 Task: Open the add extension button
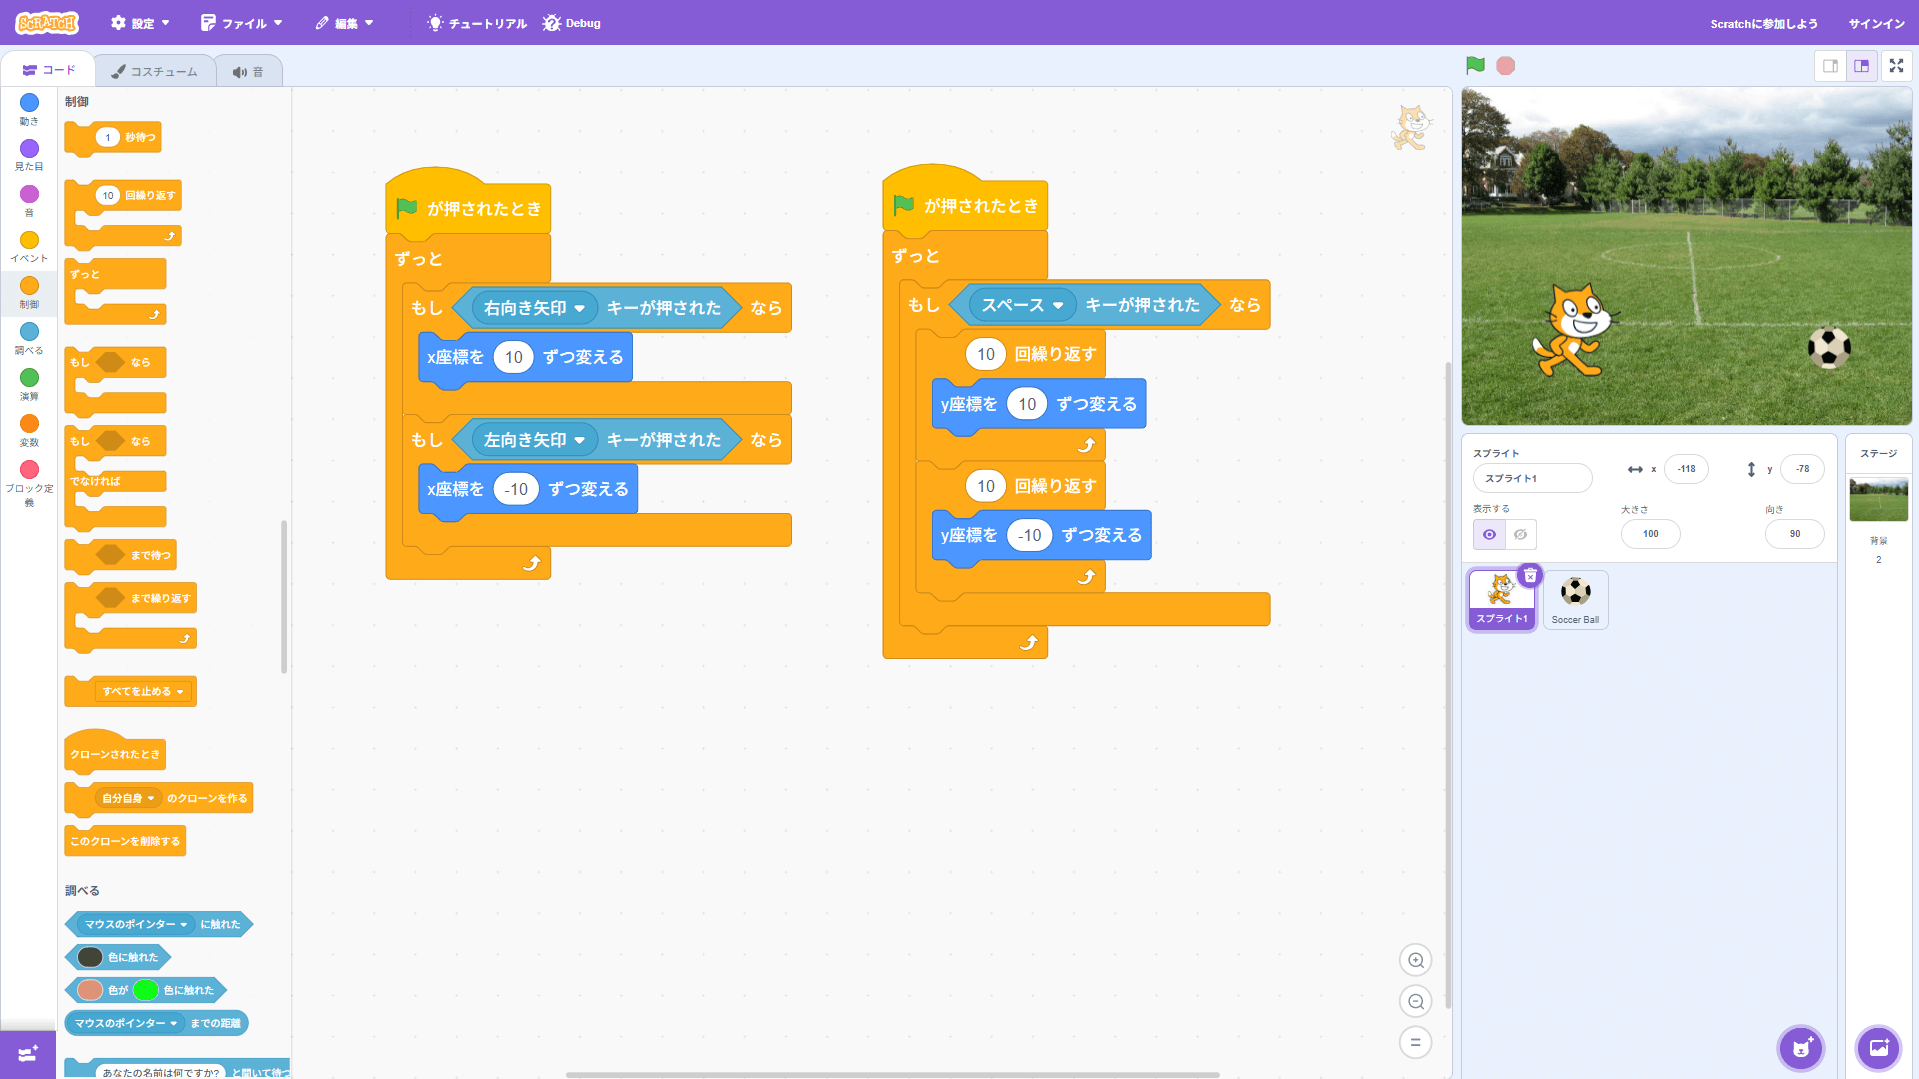[x=28, y=1054]
